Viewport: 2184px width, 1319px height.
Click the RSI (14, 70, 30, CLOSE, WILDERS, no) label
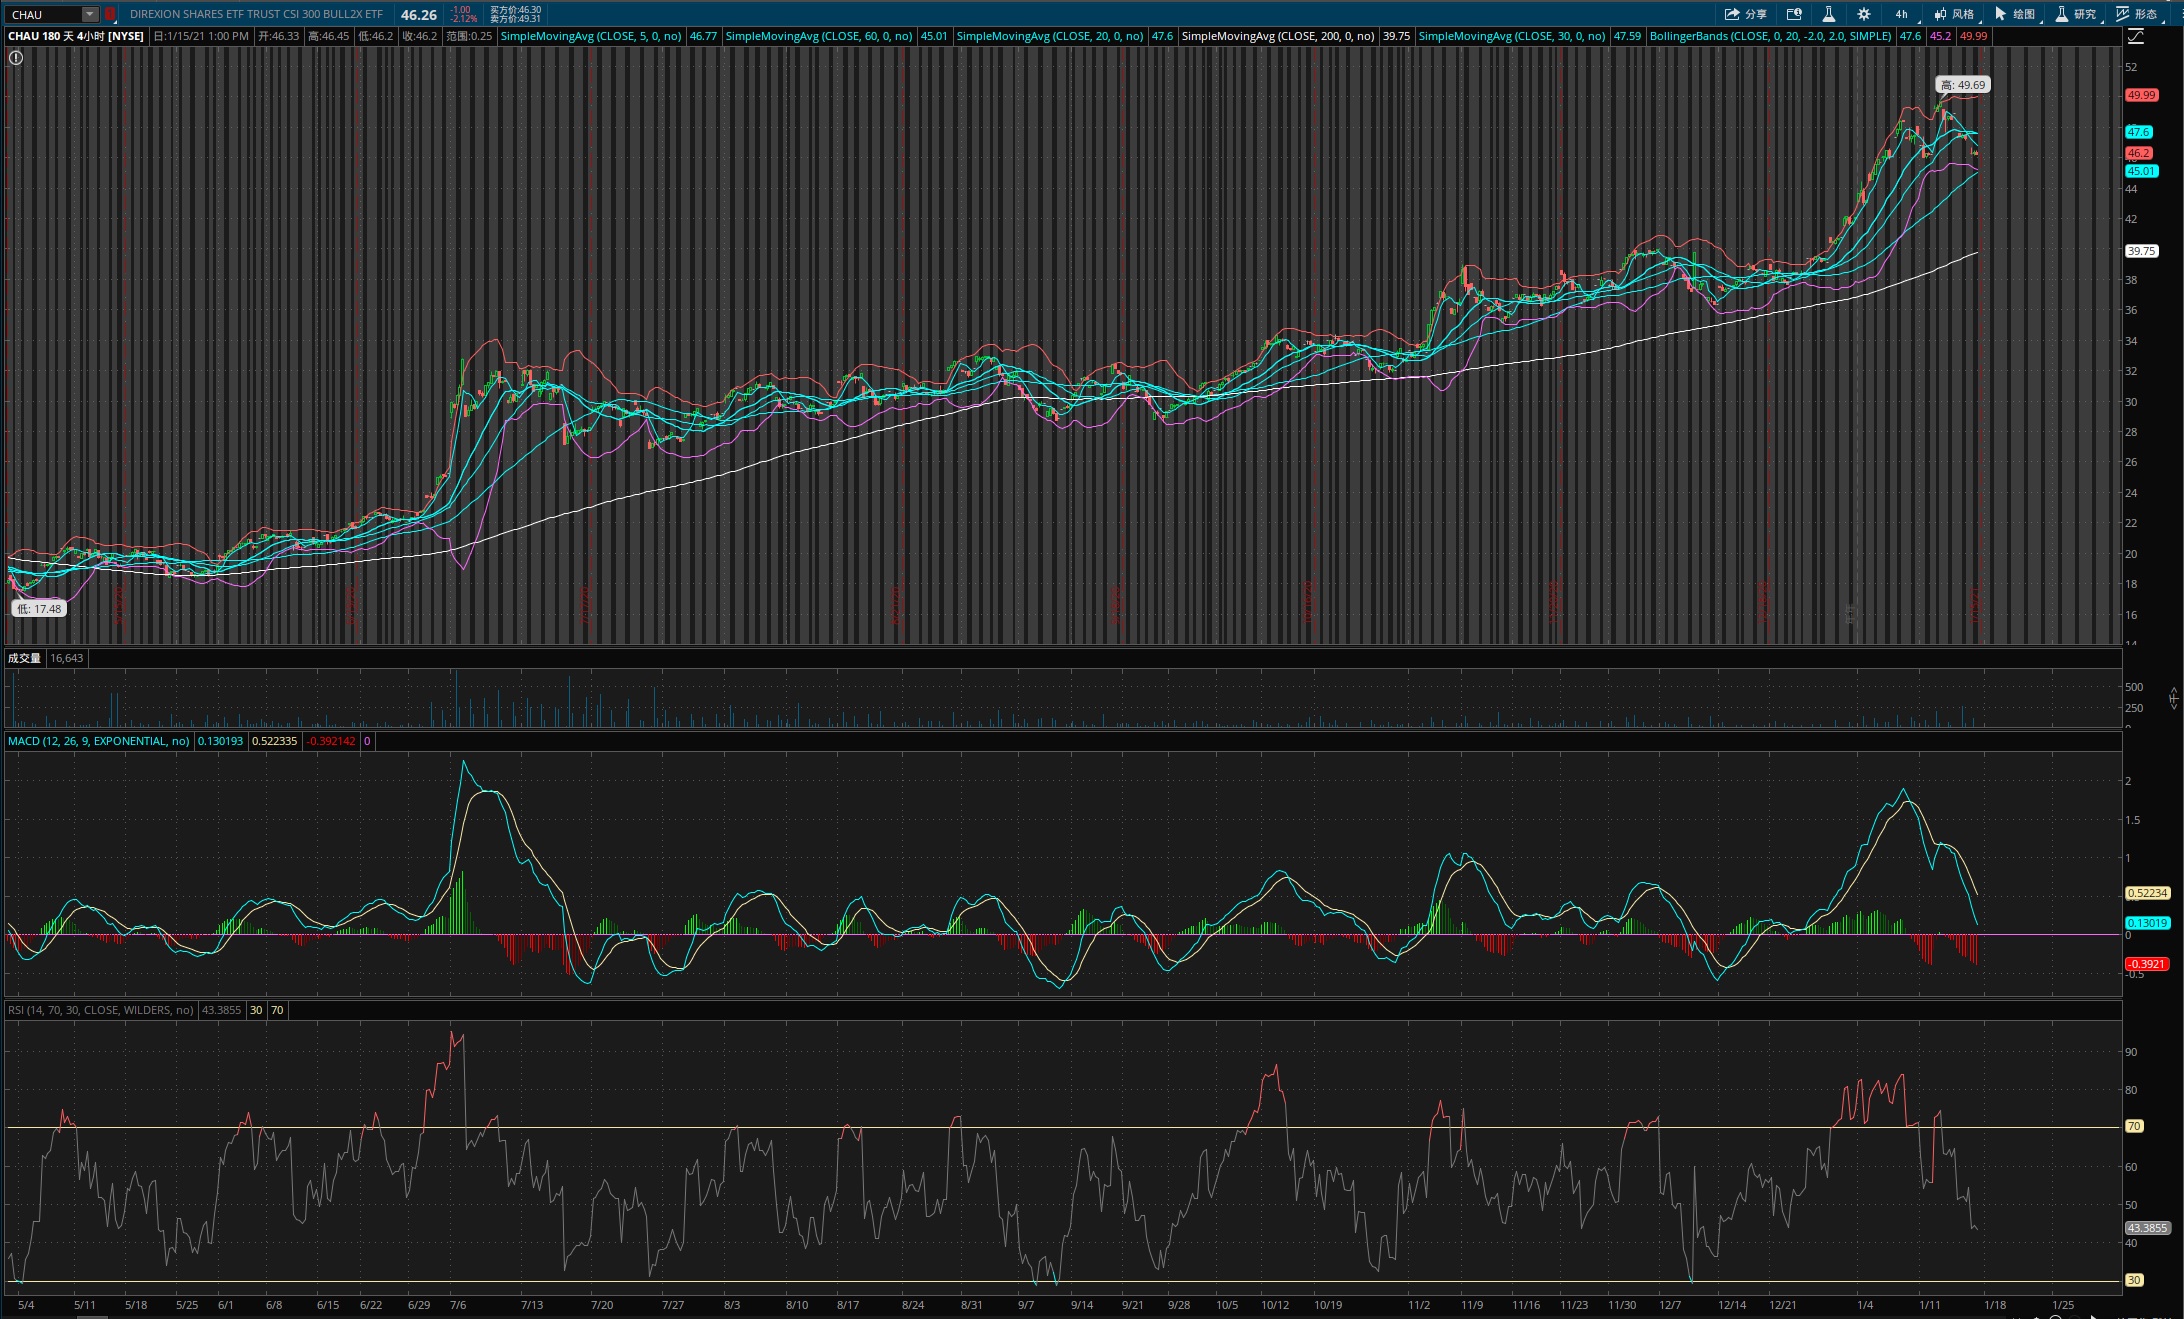pos(100,1010)
